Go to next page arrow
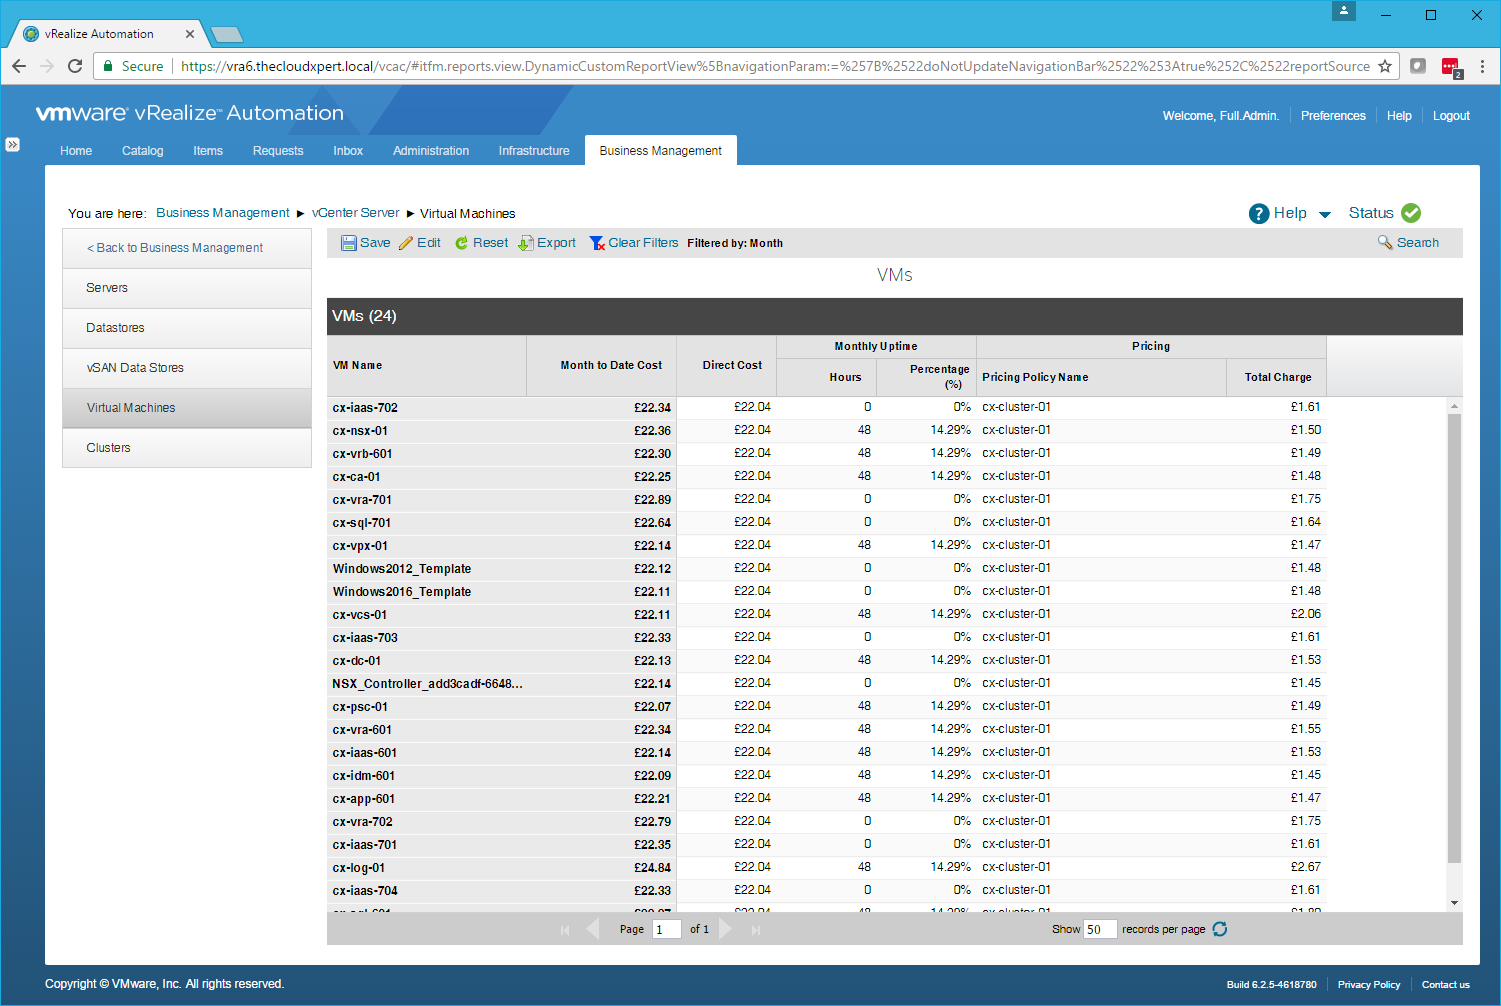1501x1006 pixels. tap(726, 929)
